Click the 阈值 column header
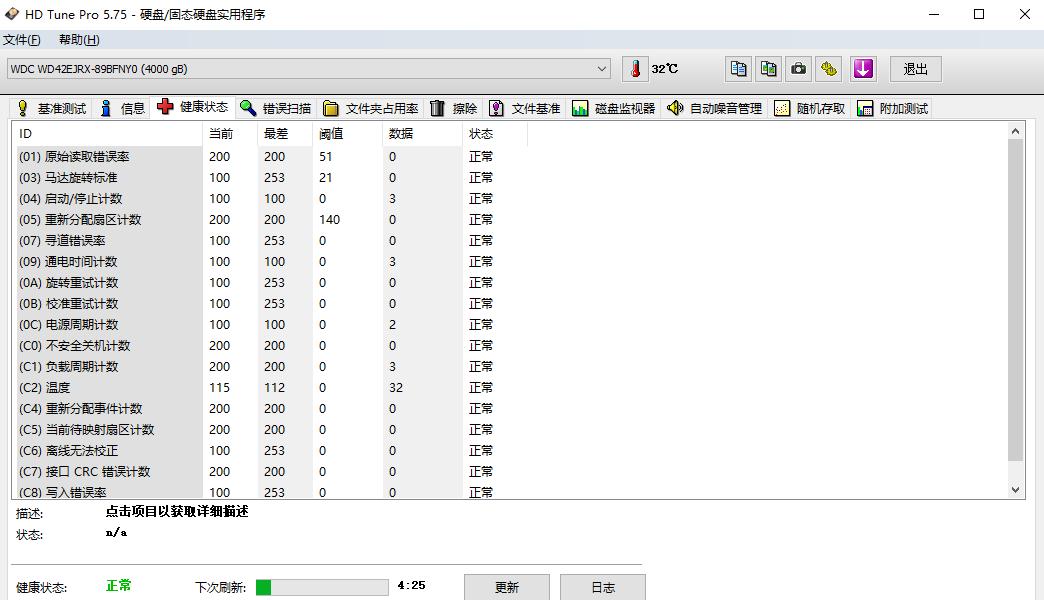1044x600 pixels. click(347, 134)
